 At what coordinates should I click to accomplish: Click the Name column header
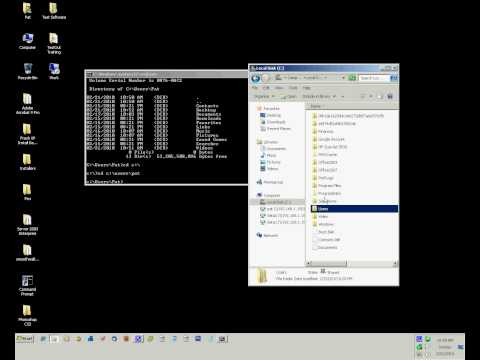[x=316, y=106]
